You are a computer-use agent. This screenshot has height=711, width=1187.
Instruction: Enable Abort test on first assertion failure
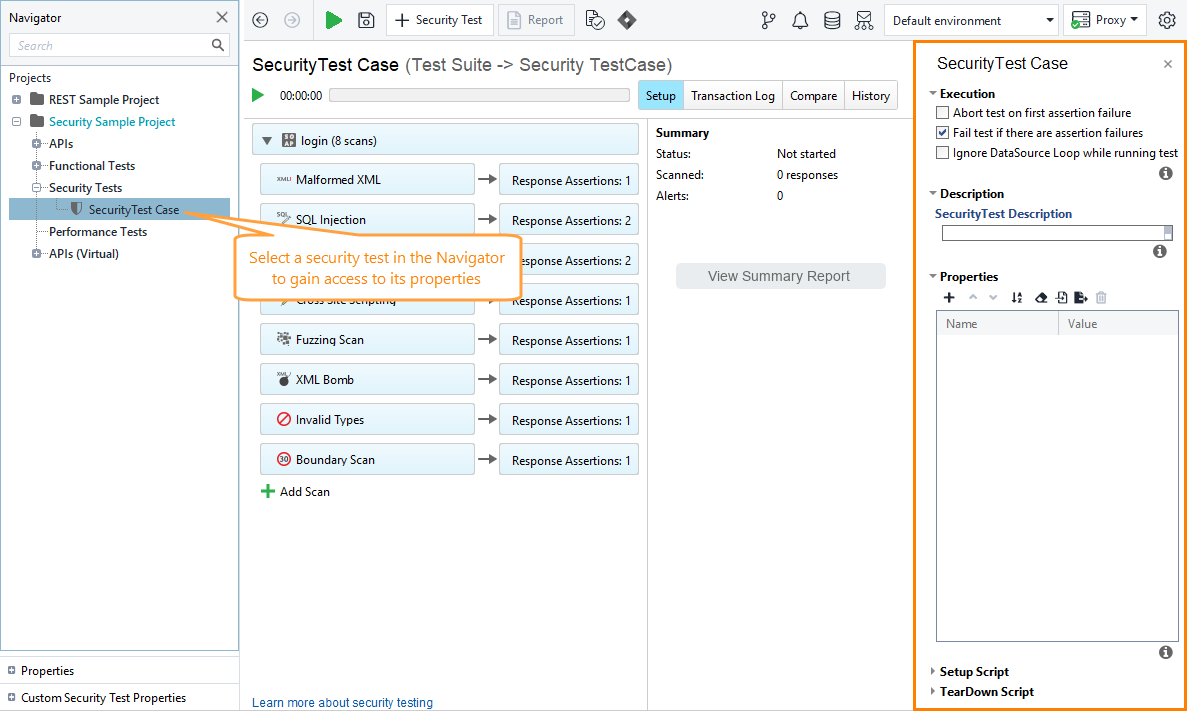point(941,112)
